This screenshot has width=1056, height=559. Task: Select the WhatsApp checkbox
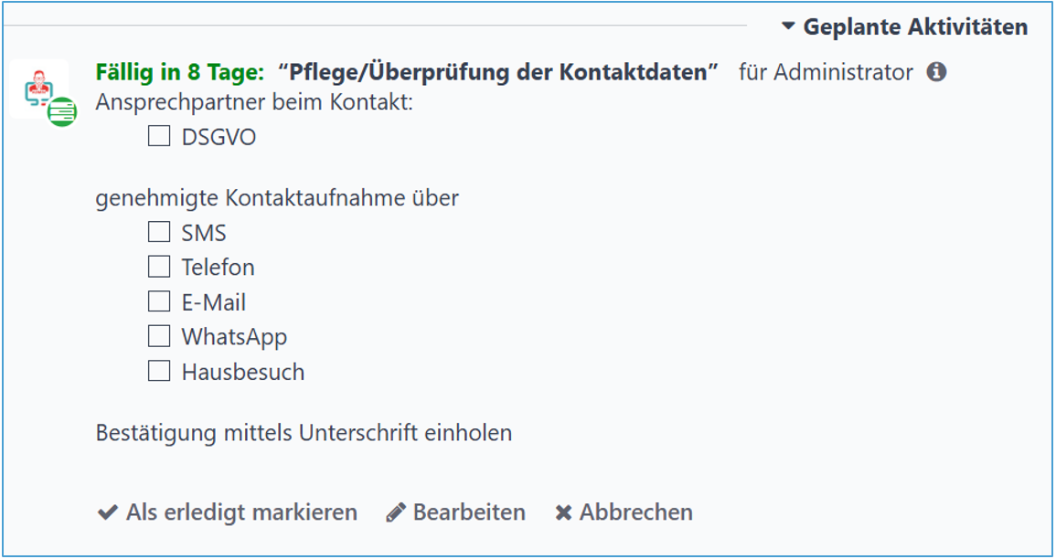(x=159, y=337)
